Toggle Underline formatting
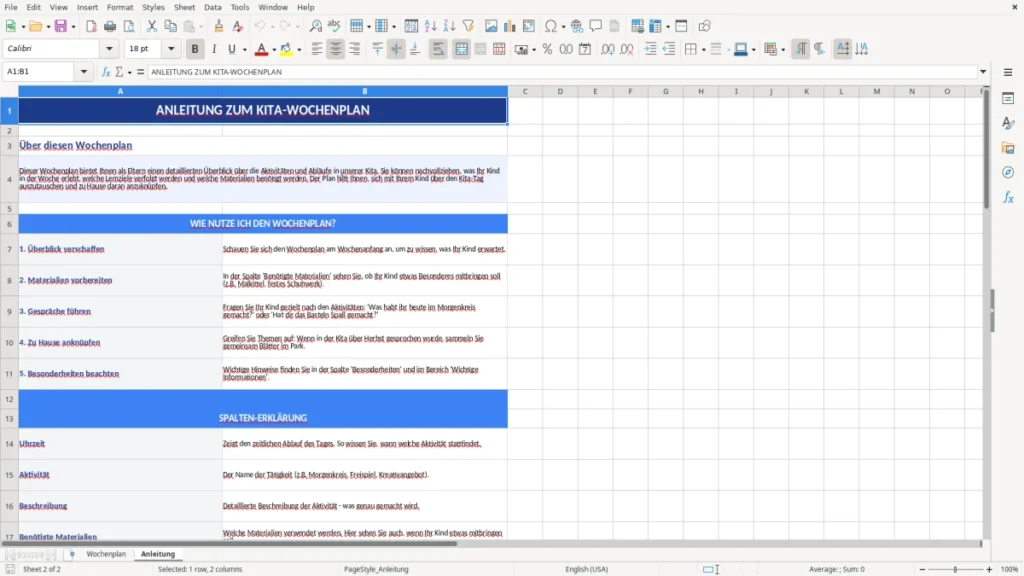 coord(231,49)
